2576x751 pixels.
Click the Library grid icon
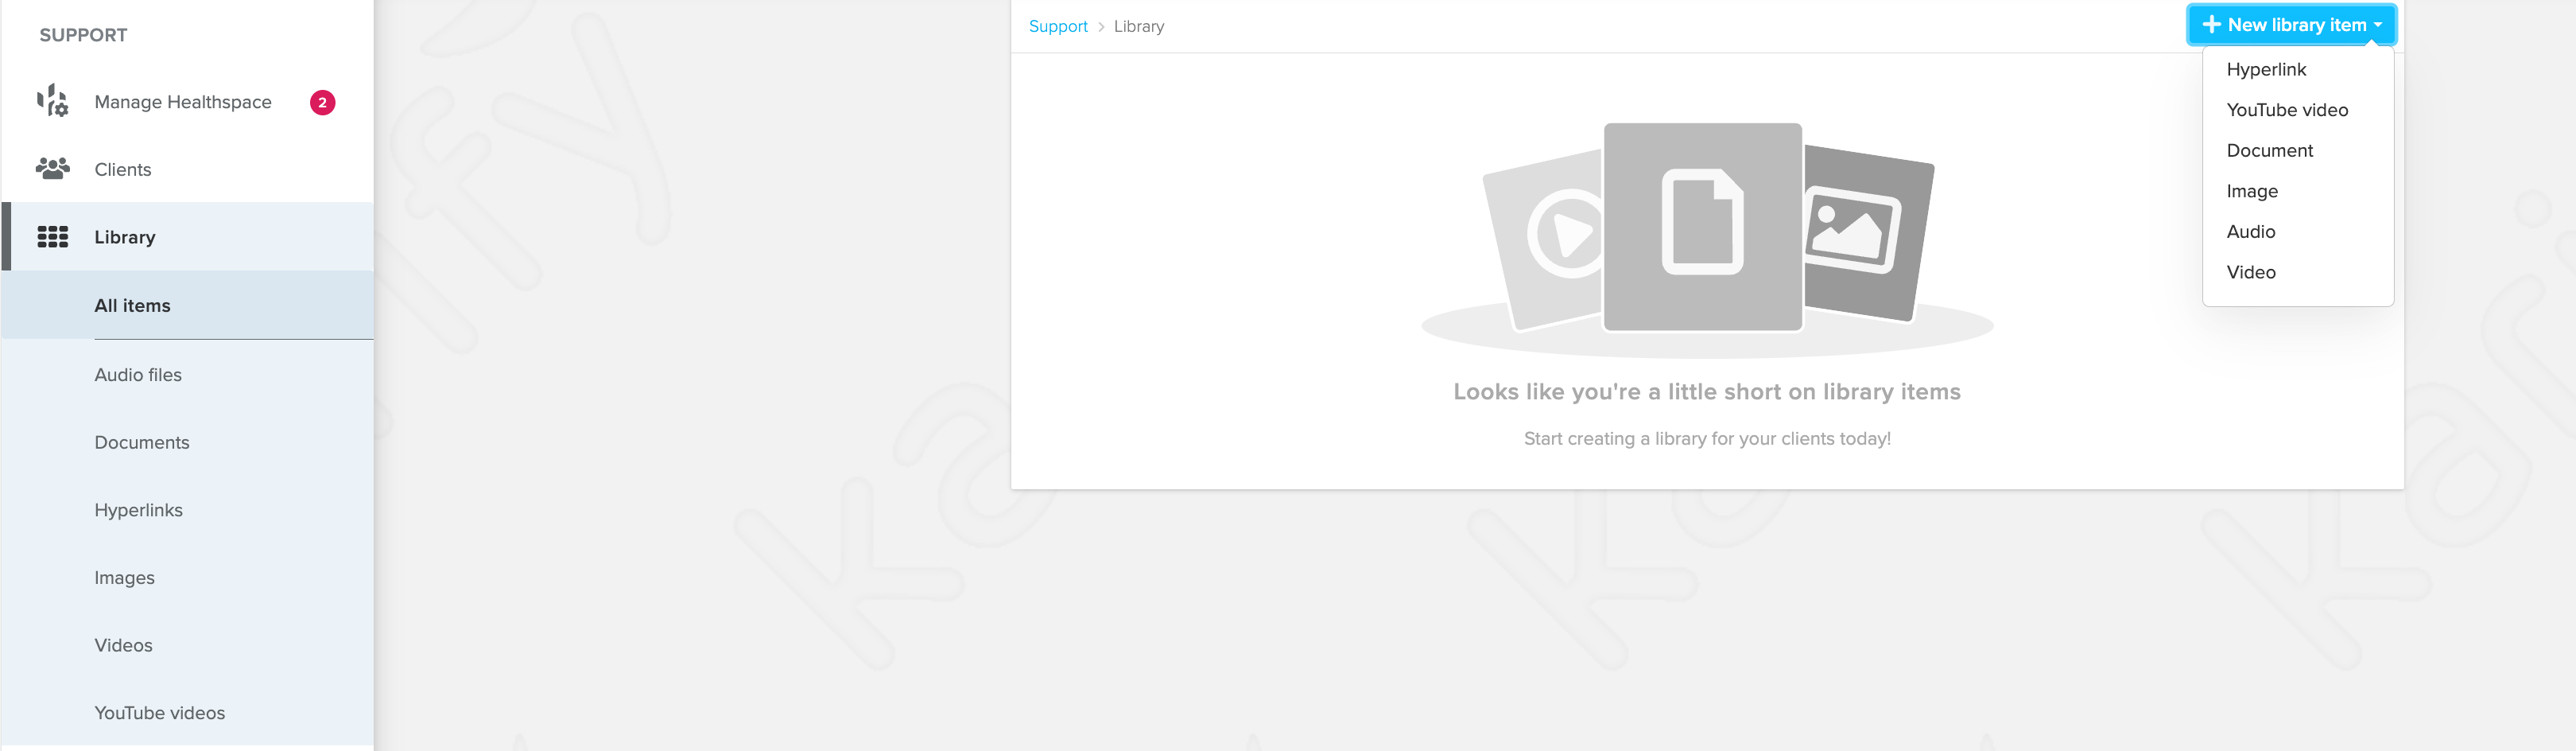point(52,237)
